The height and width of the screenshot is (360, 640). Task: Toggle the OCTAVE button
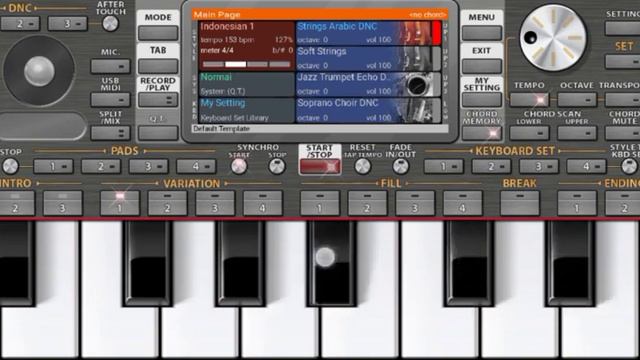click(577, 100)
